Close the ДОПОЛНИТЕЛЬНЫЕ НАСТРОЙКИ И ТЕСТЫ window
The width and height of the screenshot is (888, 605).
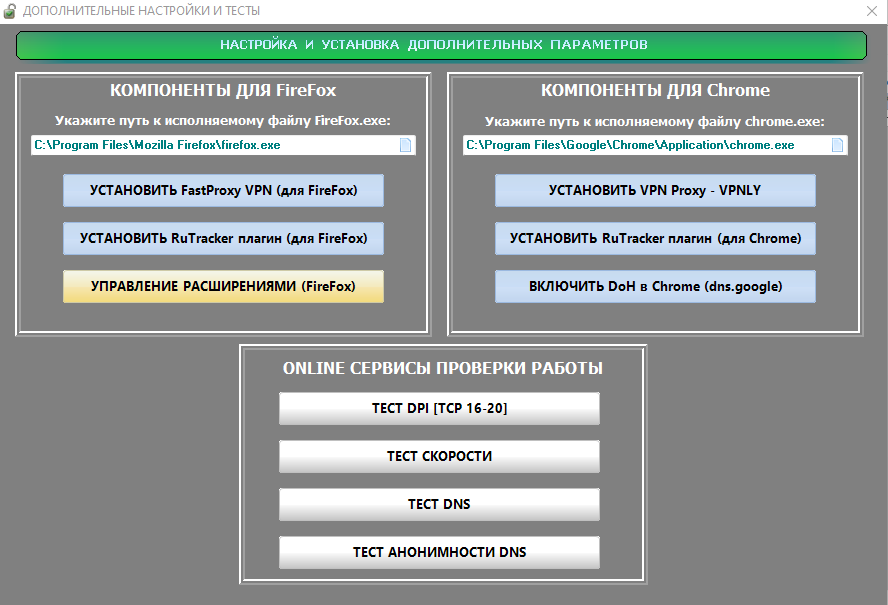871,11
